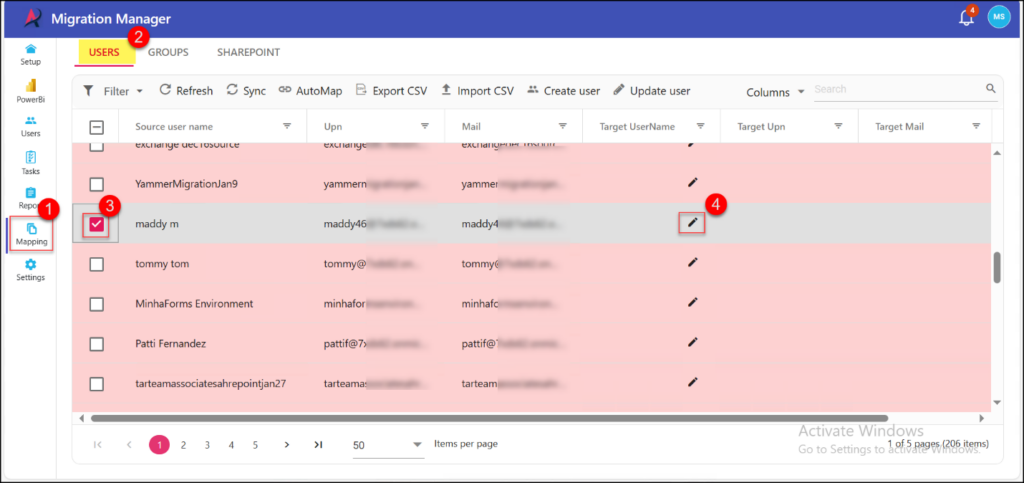Image resolution: width=1024 pixels, height=483 pixels.
Task: Go to page 3
Action: tap(207, 445)
